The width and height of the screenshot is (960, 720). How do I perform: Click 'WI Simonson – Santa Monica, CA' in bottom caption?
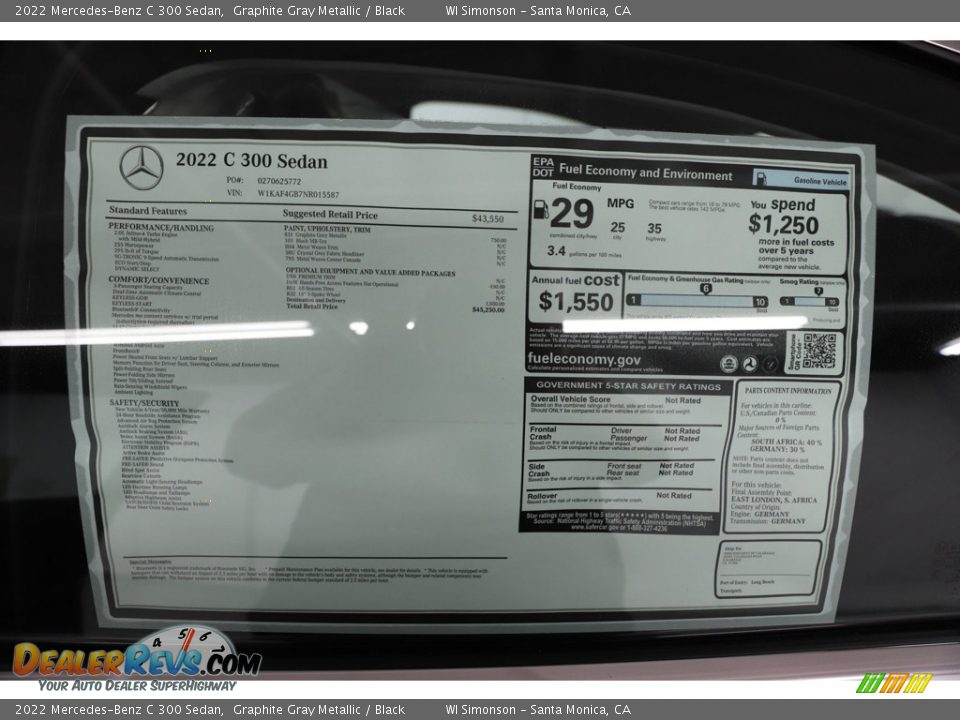pos(538,710)
